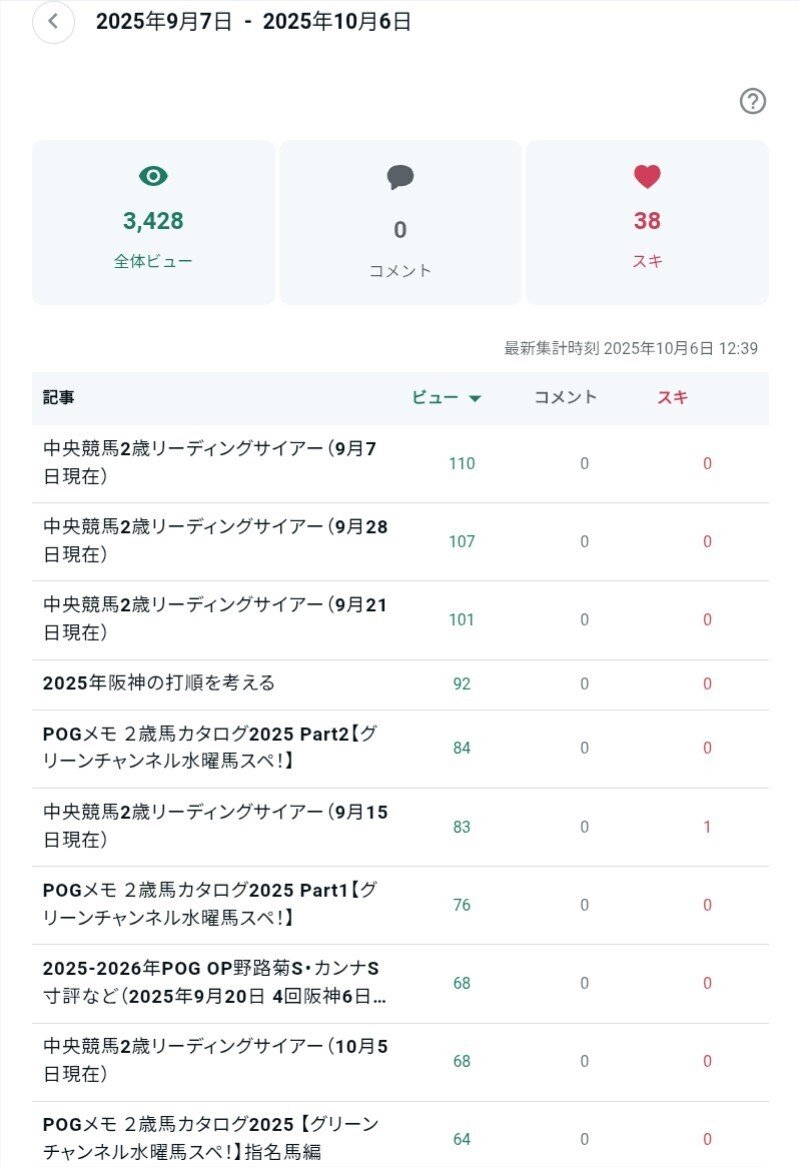Switch to the コメント stats card

(x=400, y=222)
